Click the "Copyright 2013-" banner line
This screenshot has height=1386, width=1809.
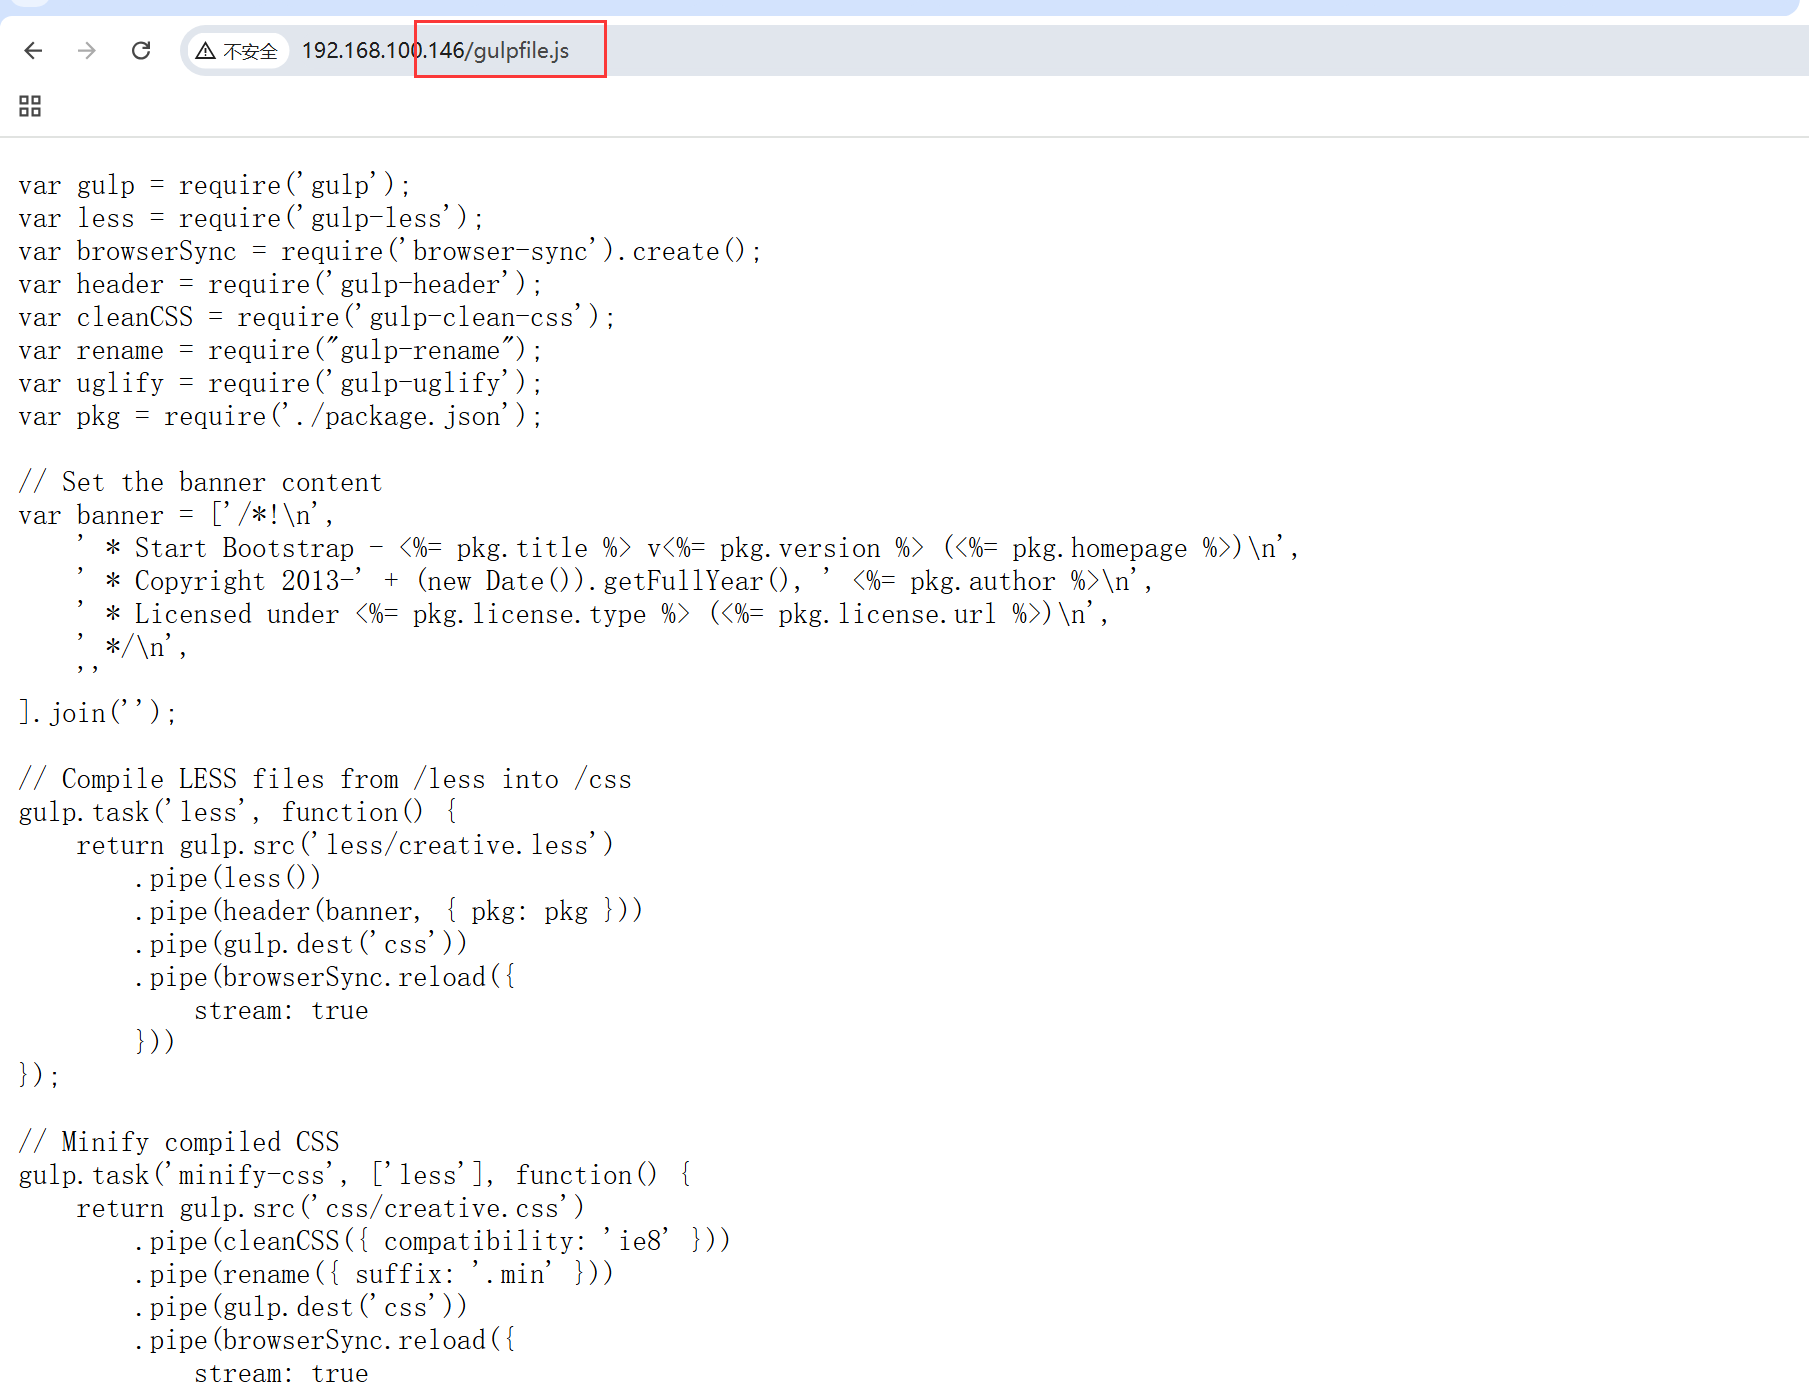coord(614,581)
